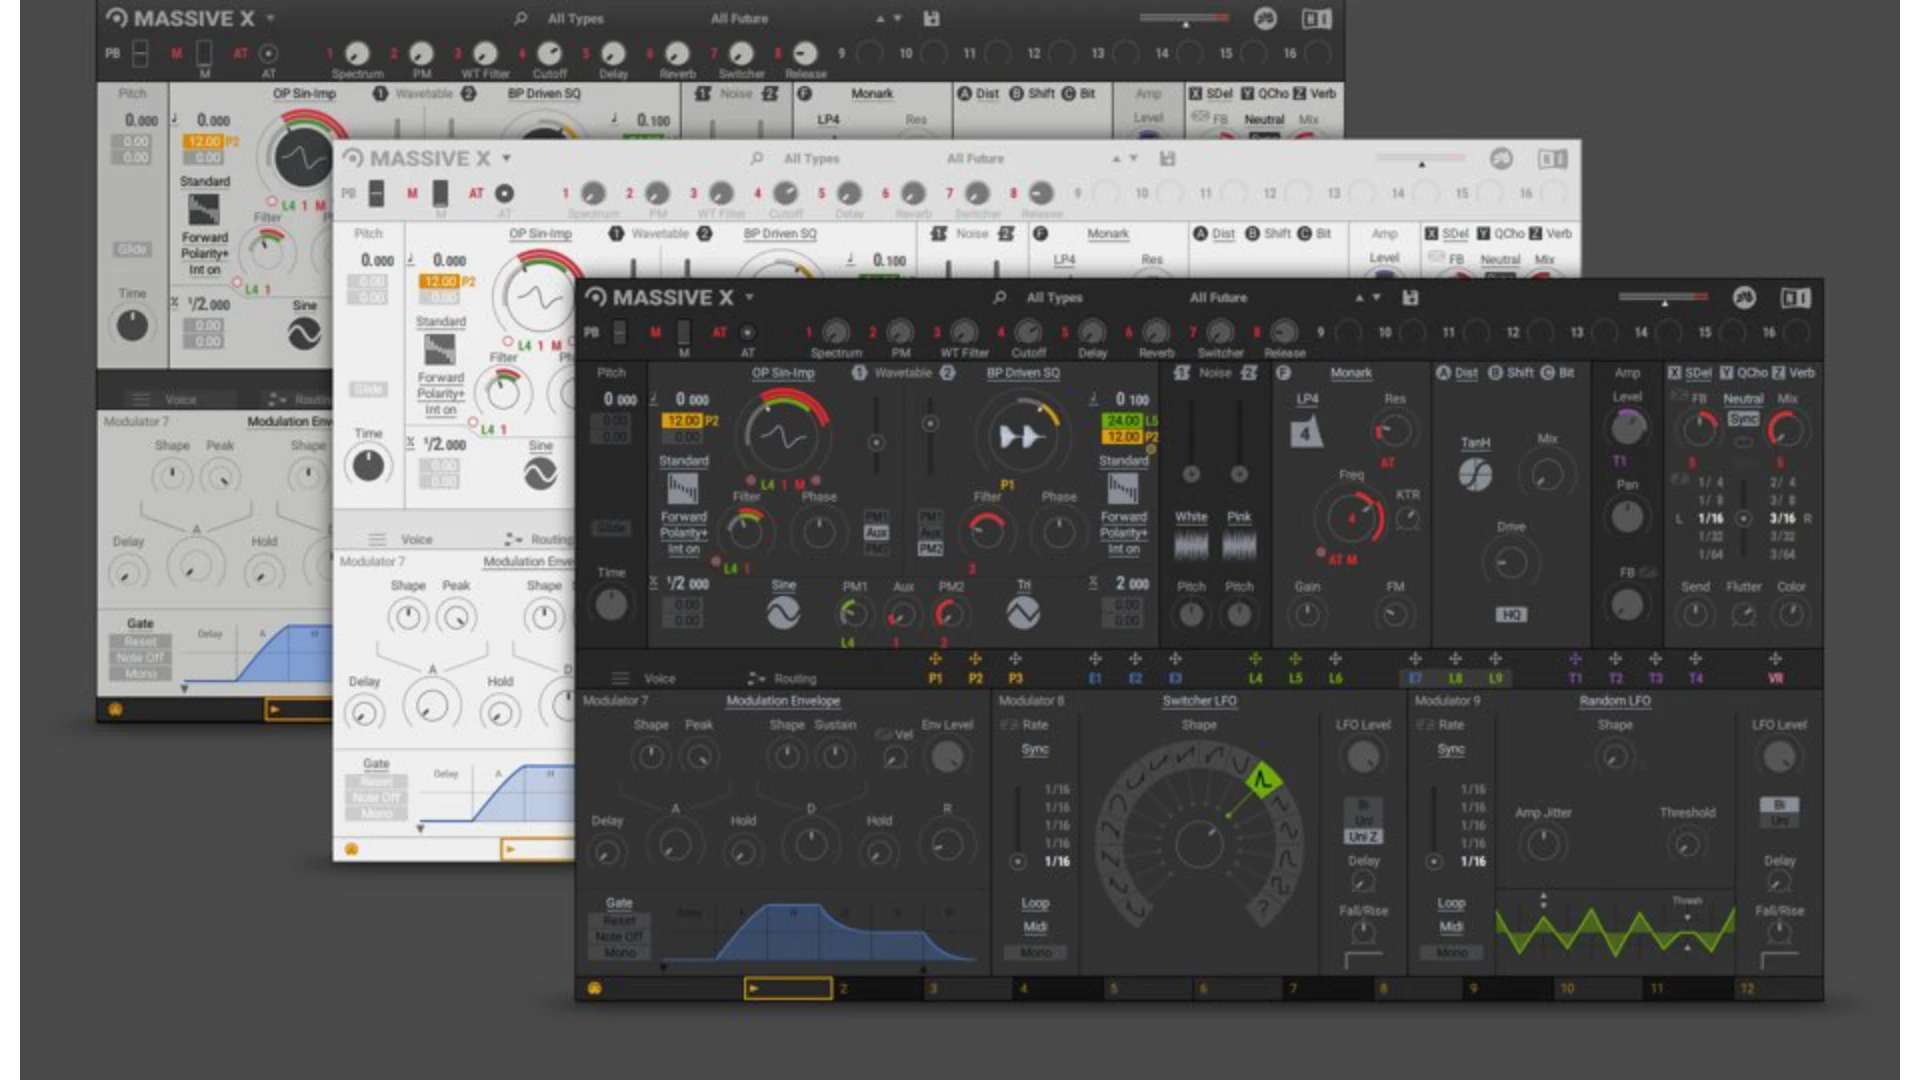Click Midi in the Modulator 9 section
This screenshot has width=1920, height=1080.
pos(1451,926)
